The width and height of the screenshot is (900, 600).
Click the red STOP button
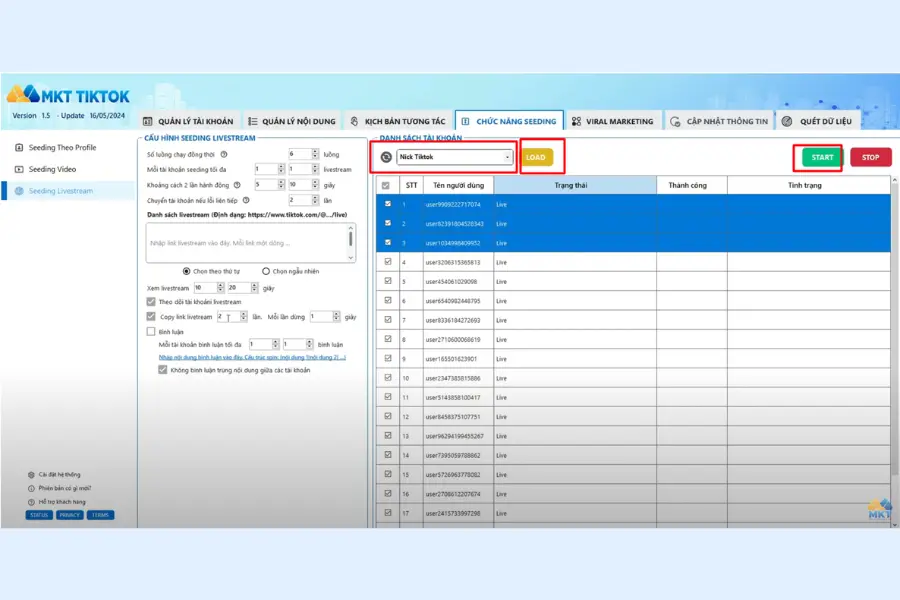(x=871, y=157)
